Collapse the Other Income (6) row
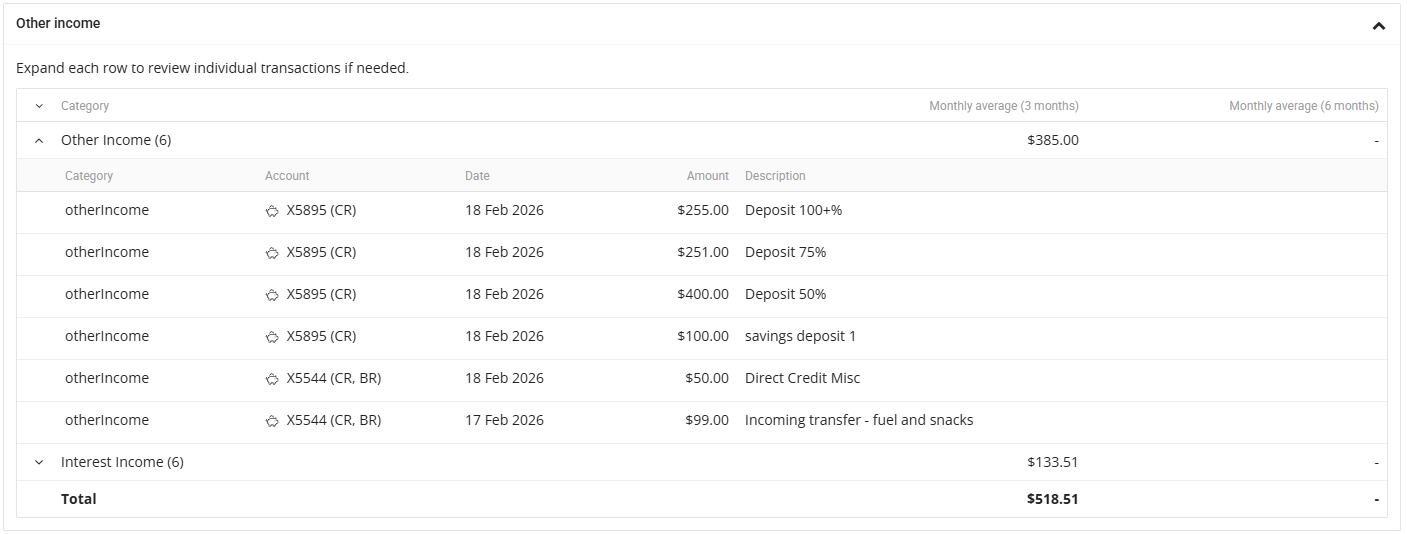 39,141
